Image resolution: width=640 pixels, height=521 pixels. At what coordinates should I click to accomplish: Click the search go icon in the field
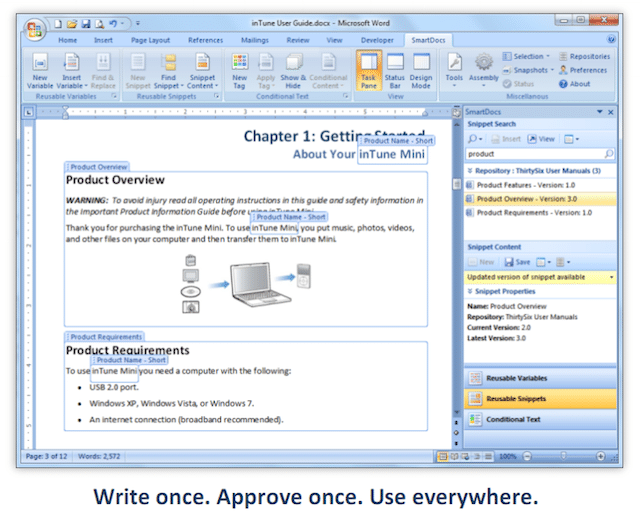pyautogui.click(x=609, y=154)
